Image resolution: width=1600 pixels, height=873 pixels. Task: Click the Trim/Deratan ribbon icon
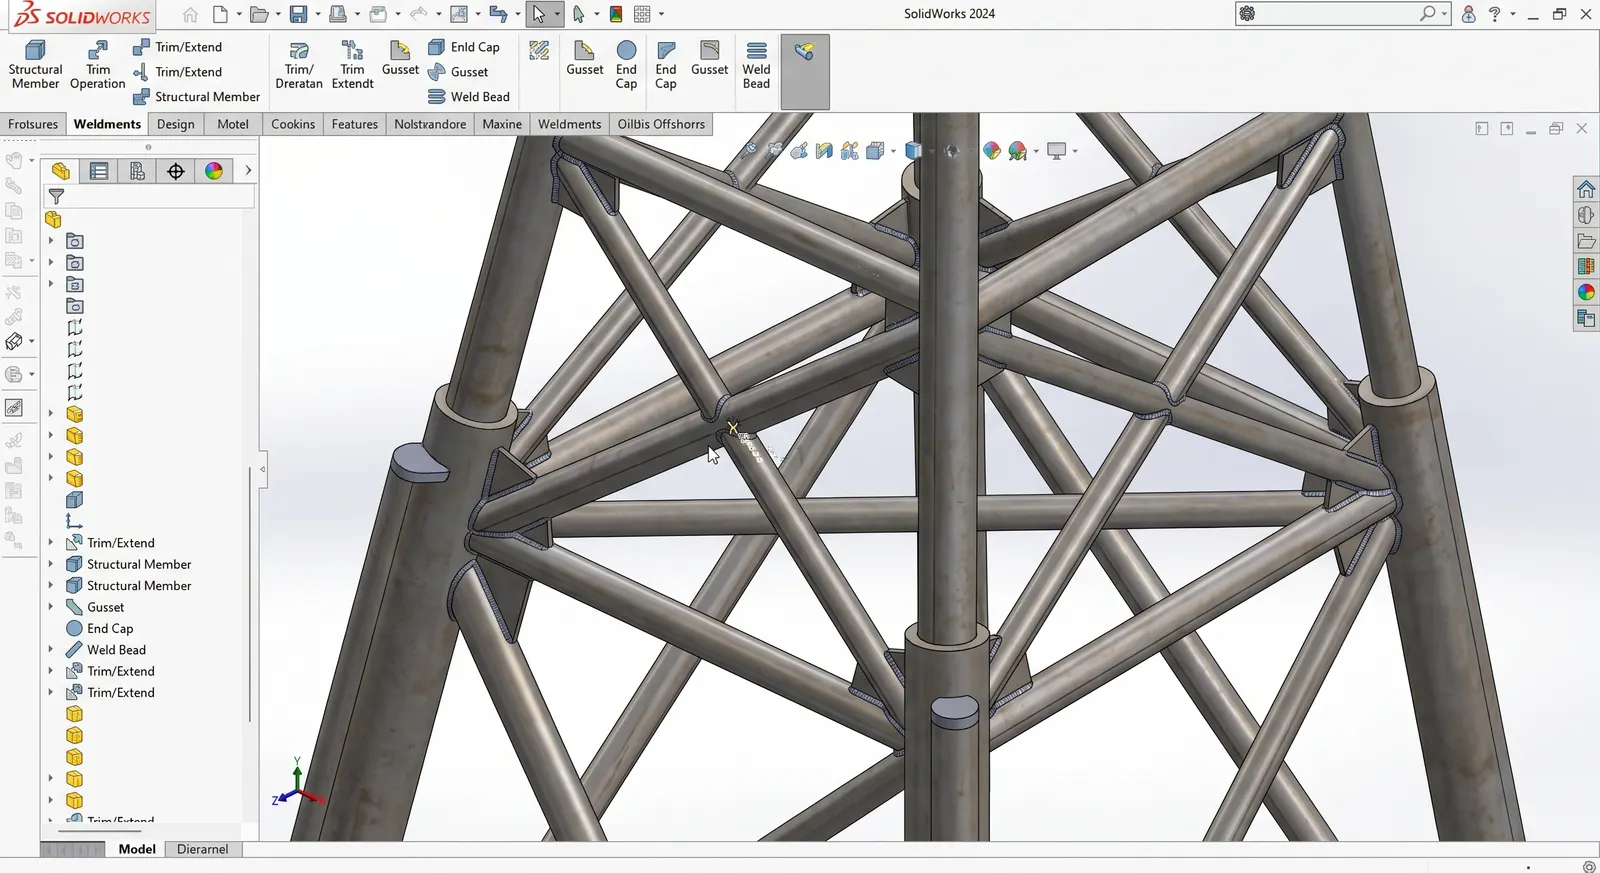(299, 65)
